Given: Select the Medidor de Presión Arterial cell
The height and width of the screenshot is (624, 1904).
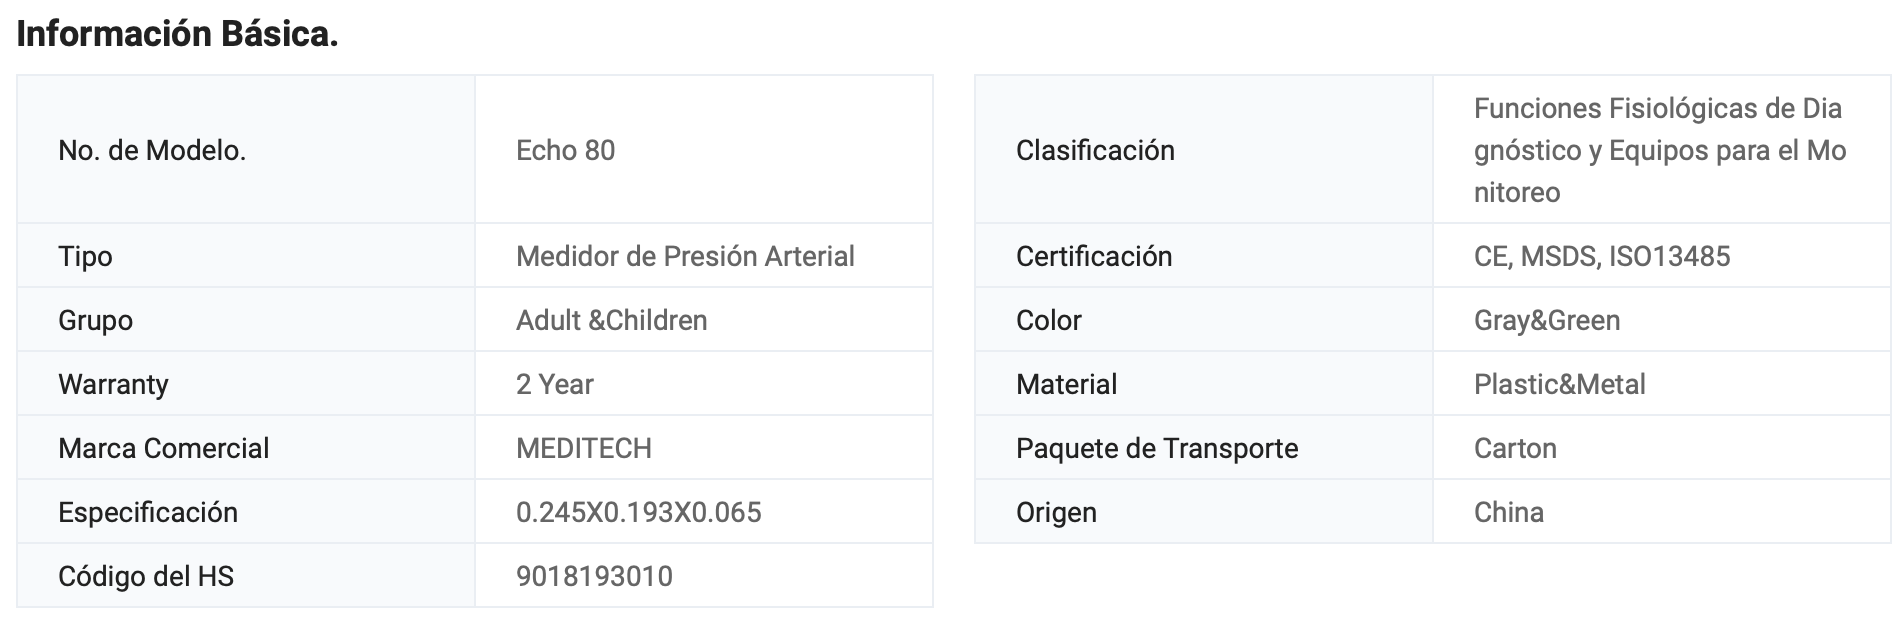Looking at the screenshot, I should click(x=685, y=256).
